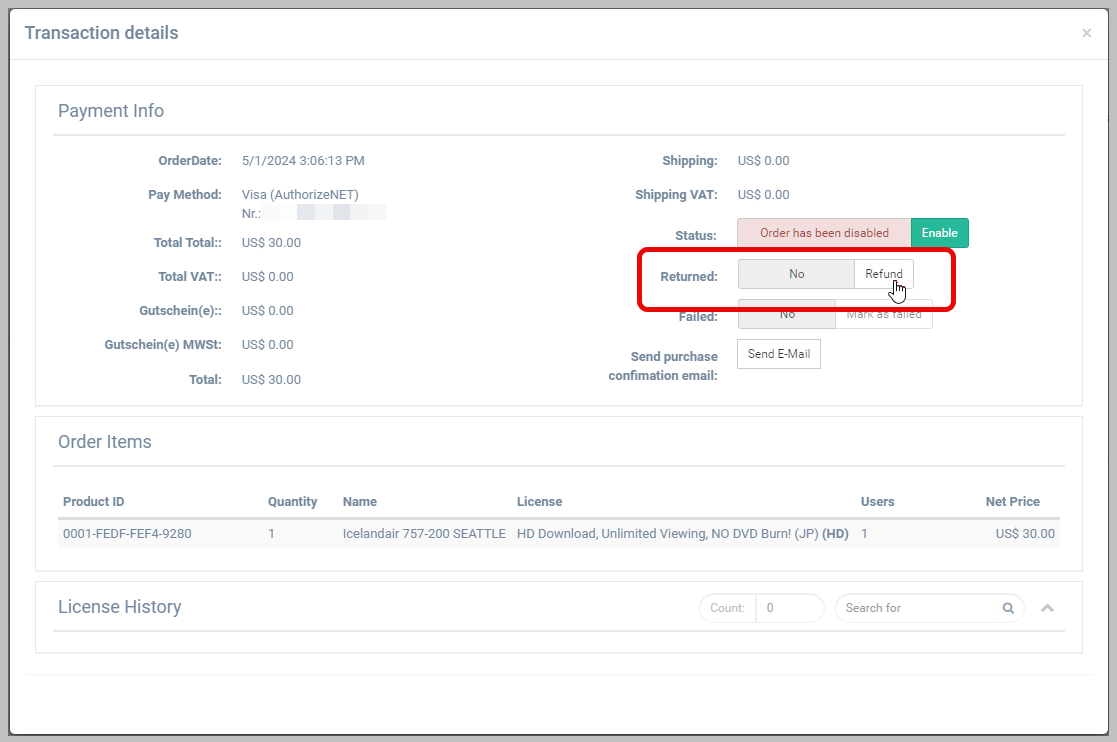Image resolution: width=1117 pixels, height=742 pixels.
Task: Click into the 'Search for' input
Action: [x=918, y=608]
